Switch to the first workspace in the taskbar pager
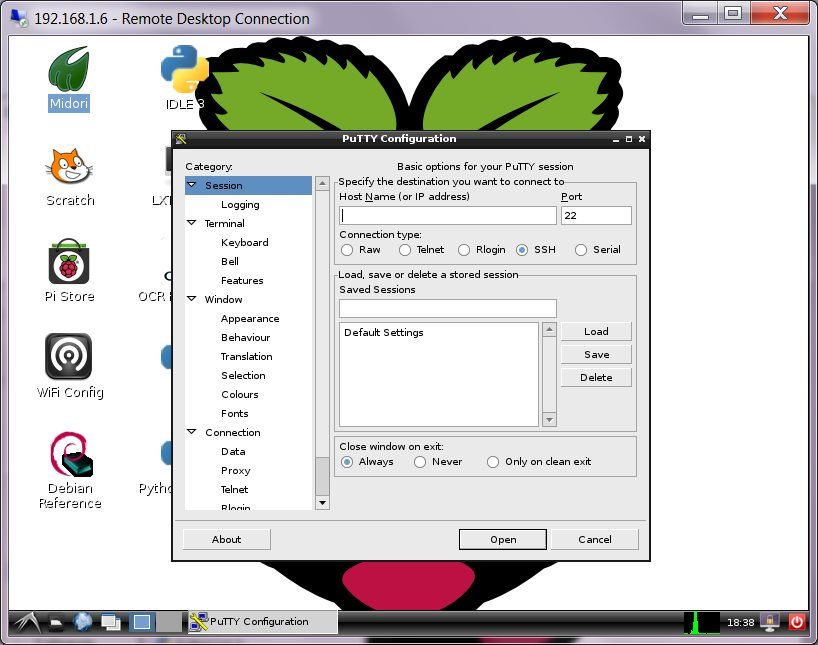 142,622
